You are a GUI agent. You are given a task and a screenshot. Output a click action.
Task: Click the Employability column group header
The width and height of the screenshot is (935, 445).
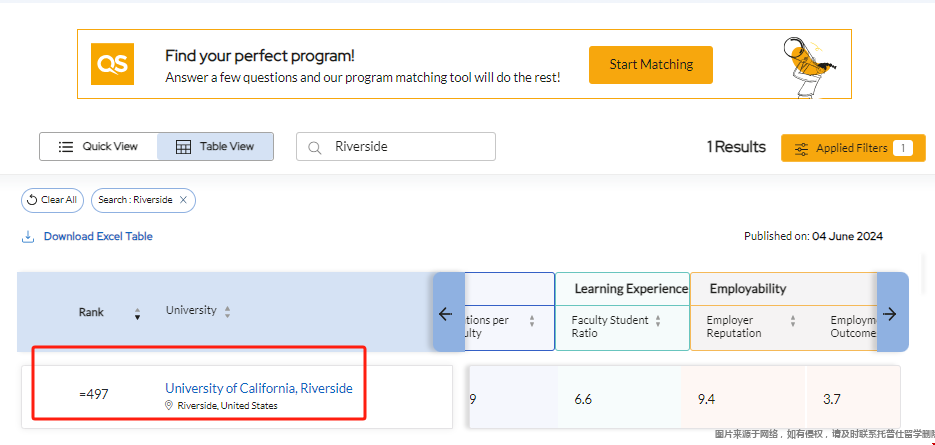(x=748, y=289)
